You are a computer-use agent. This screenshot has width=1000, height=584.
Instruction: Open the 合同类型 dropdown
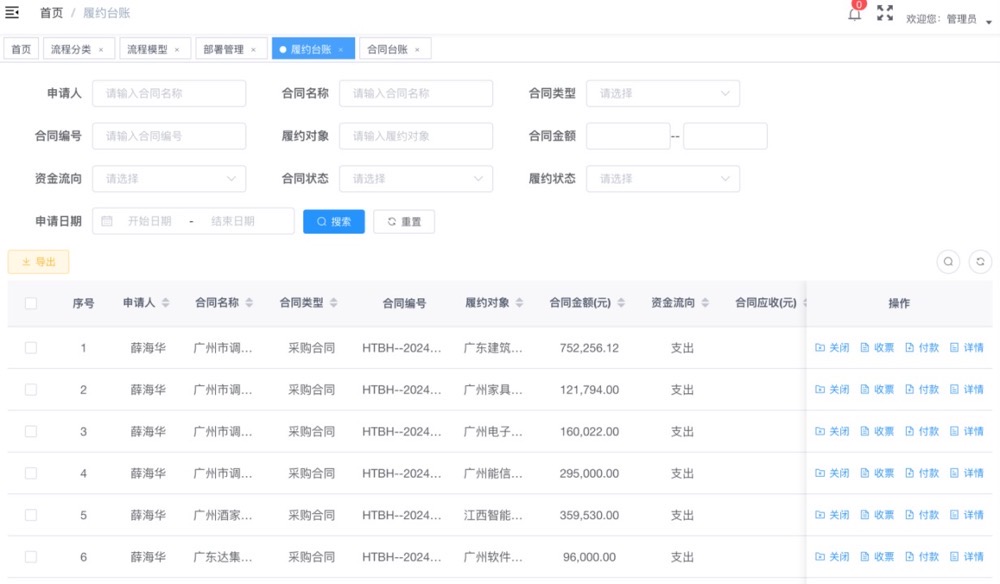tap(663, 94)
